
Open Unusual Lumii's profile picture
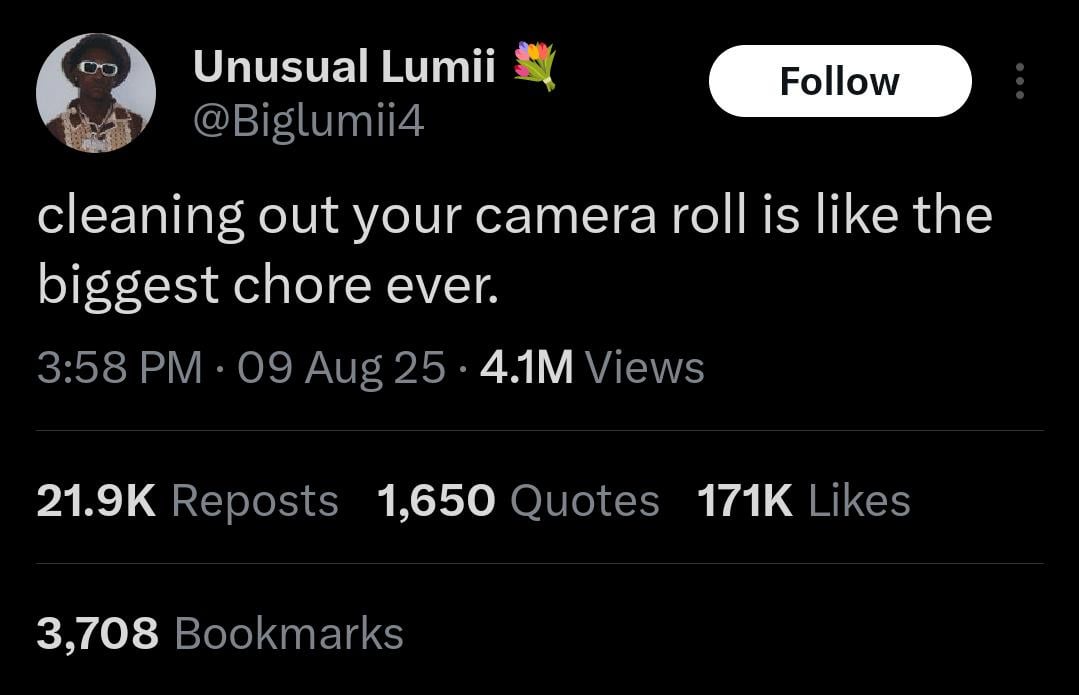[96, 93]
